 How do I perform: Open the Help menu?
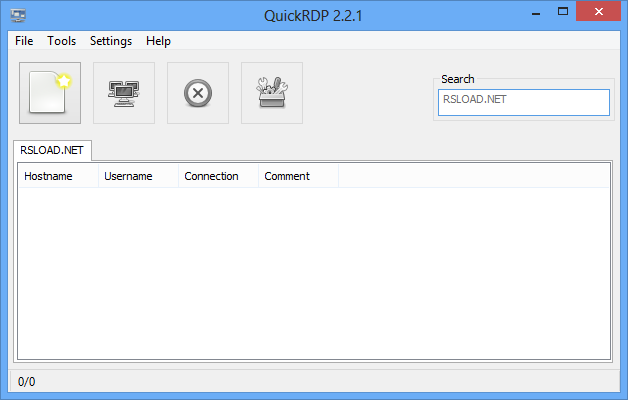point(158,41)
